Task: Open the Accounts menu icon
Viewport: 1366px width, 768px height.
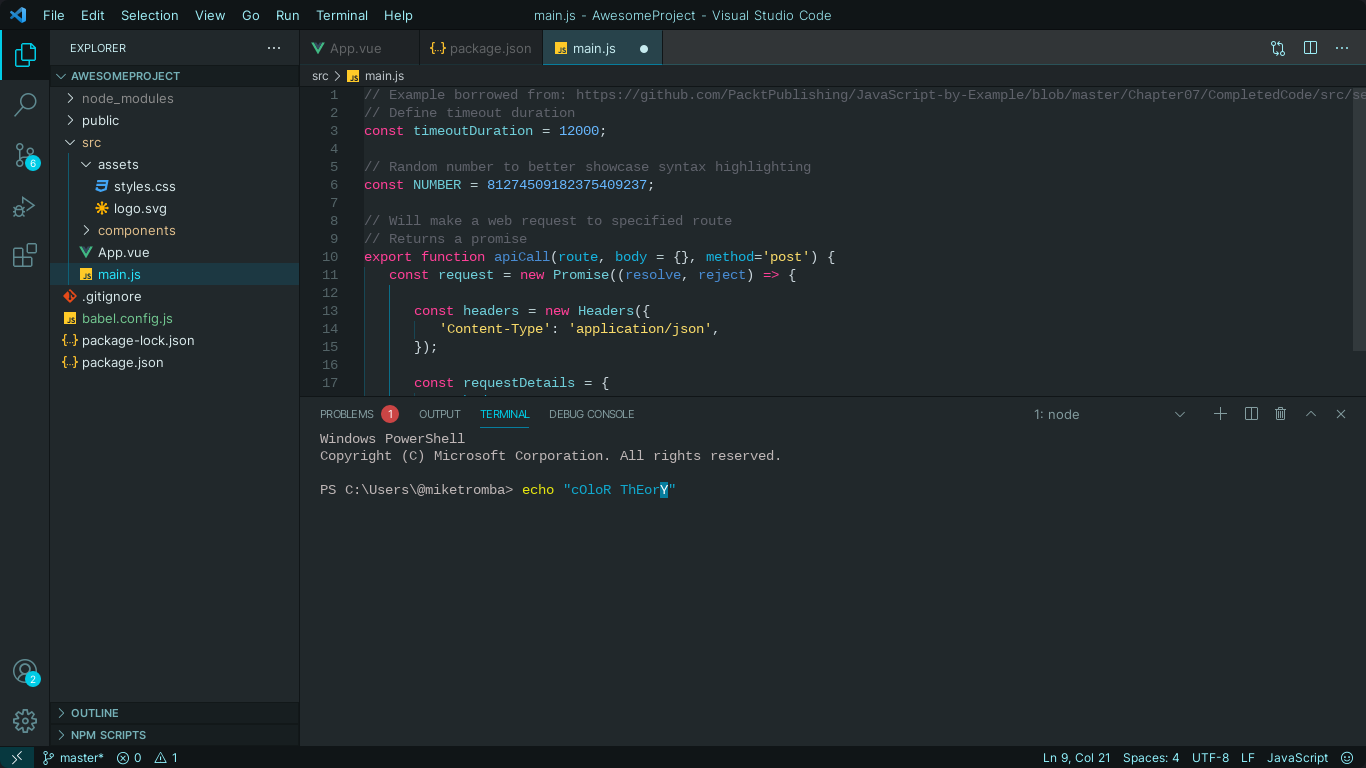Action: pyautogui.click(x=25, y=672)
